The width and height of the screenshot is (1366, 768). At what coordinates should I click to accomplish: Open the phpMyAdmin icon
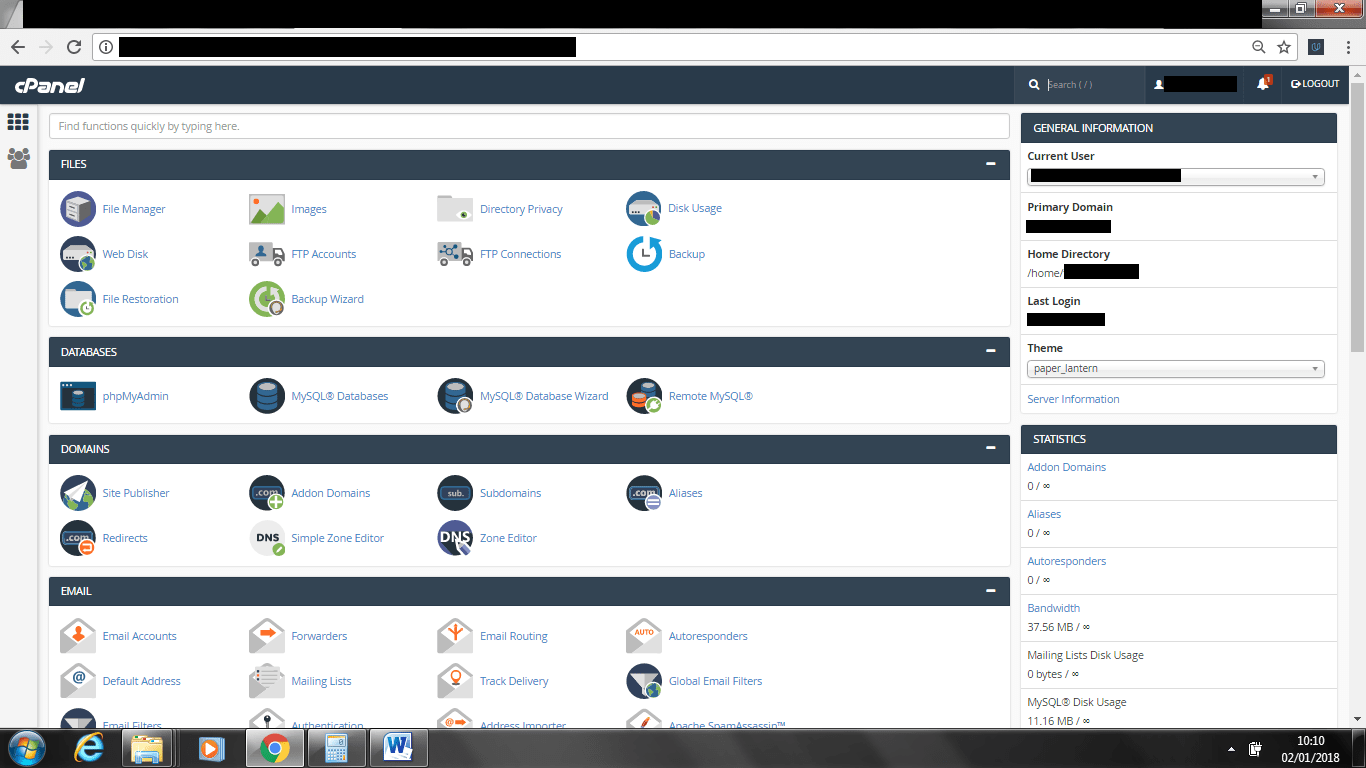(x=78, y=396)
